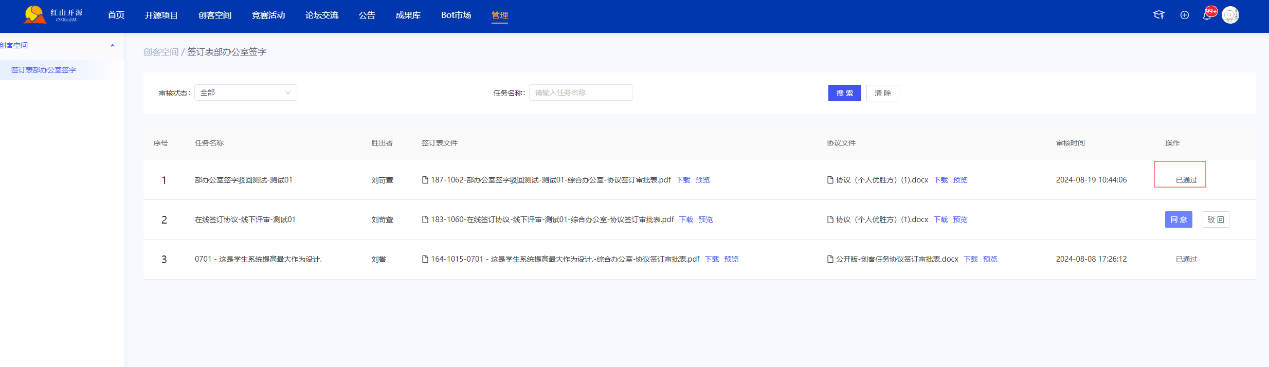Open 创客空间 in top navigation
Viewport: 1269px width, 367px height.
(215, 15)
